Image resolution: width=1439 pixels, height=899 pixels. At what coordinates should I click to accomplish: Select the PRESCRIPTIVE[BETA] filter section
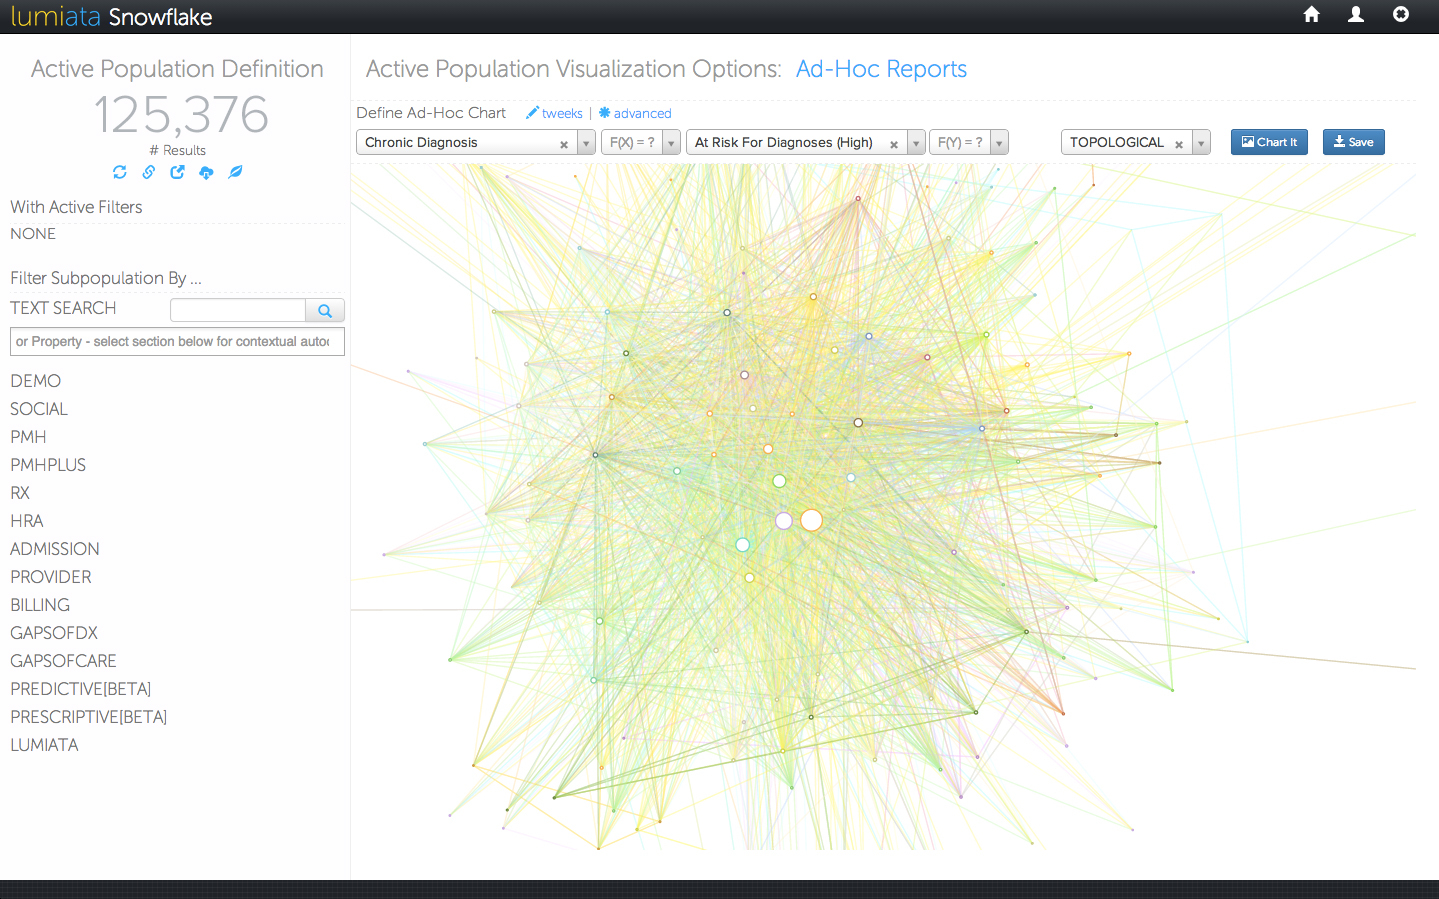click(89, 717)
